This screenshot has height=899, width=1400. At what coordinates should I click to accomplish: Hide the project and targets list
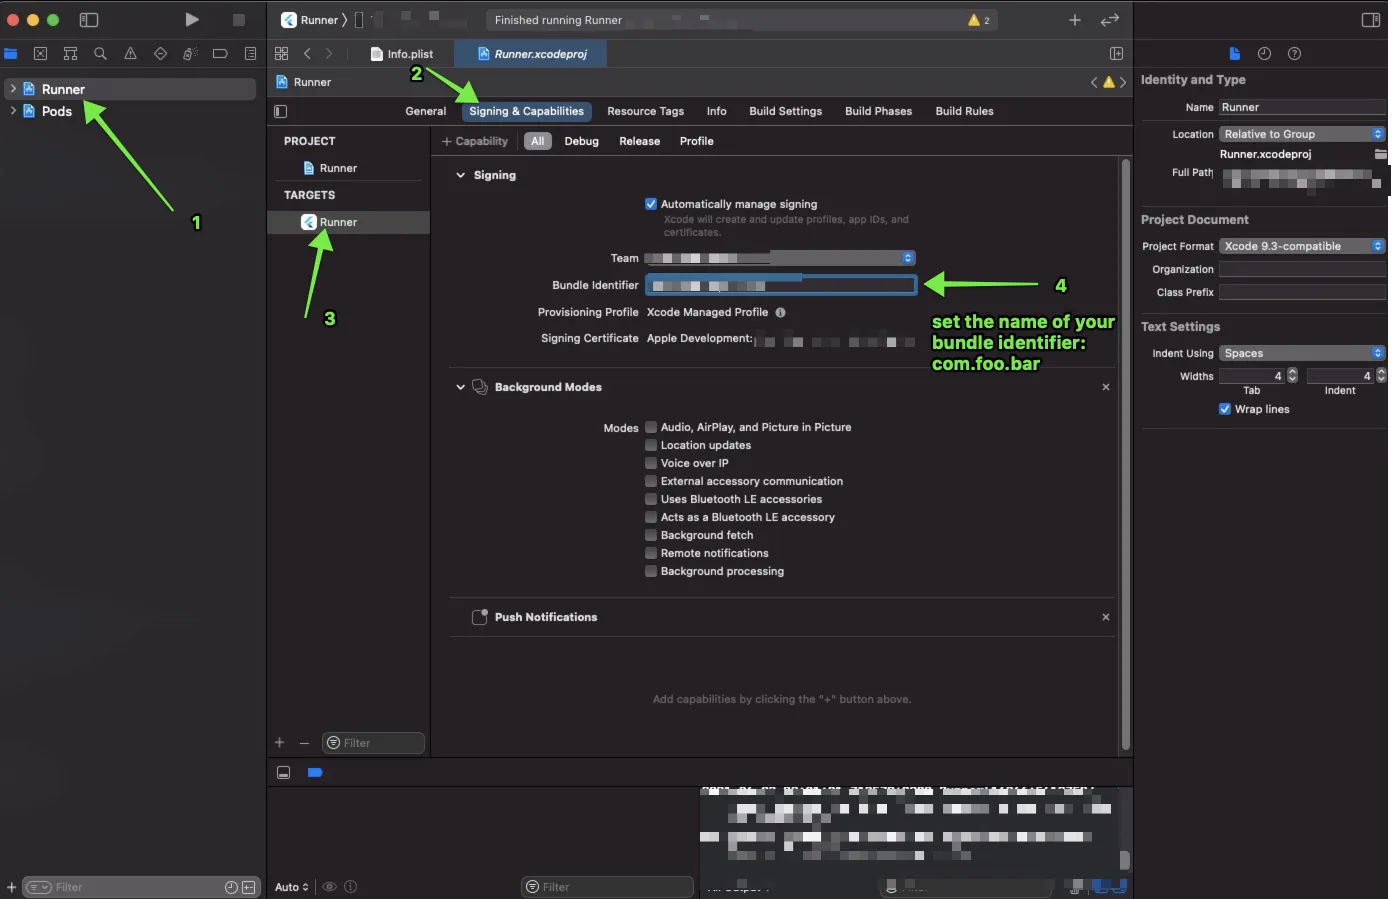281,111
